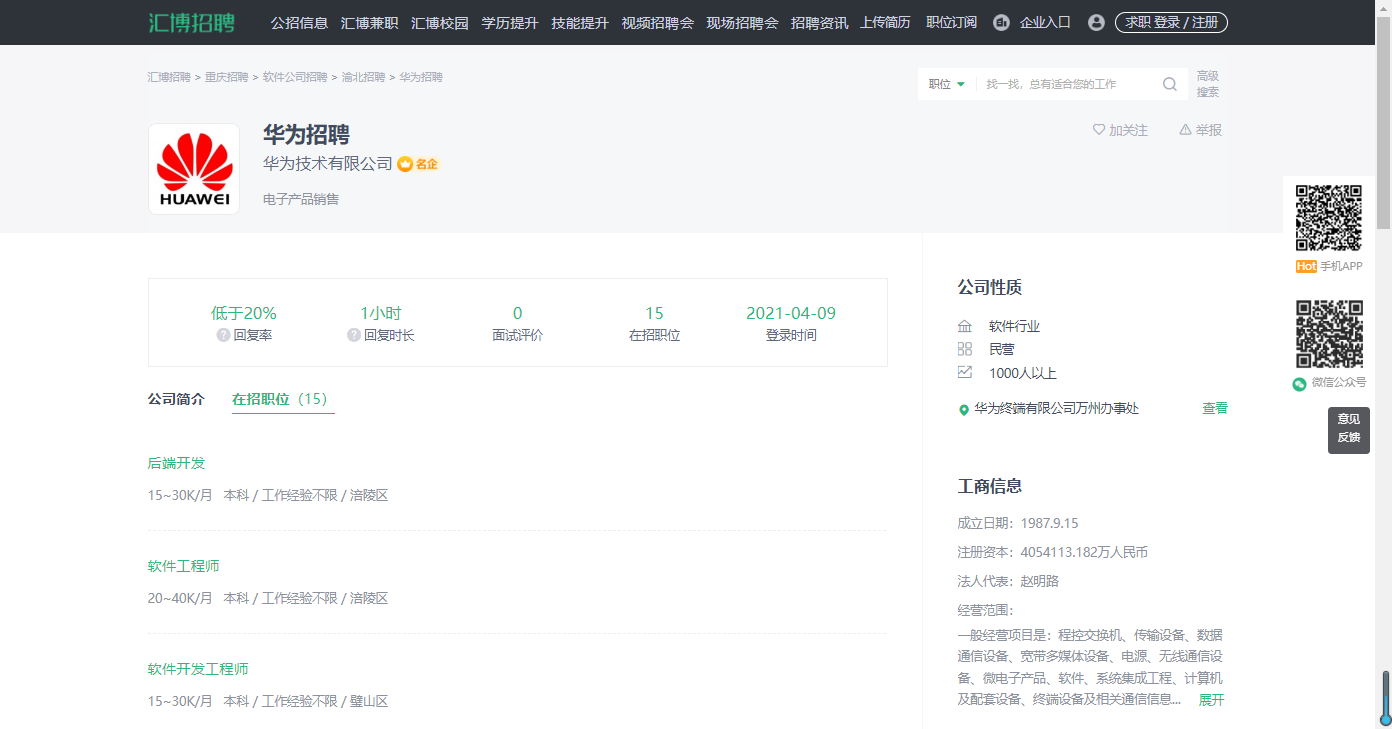1392x729 pixels.
Task: Click the 回复时长 question mark icon
Action: (x=354, y=335)
